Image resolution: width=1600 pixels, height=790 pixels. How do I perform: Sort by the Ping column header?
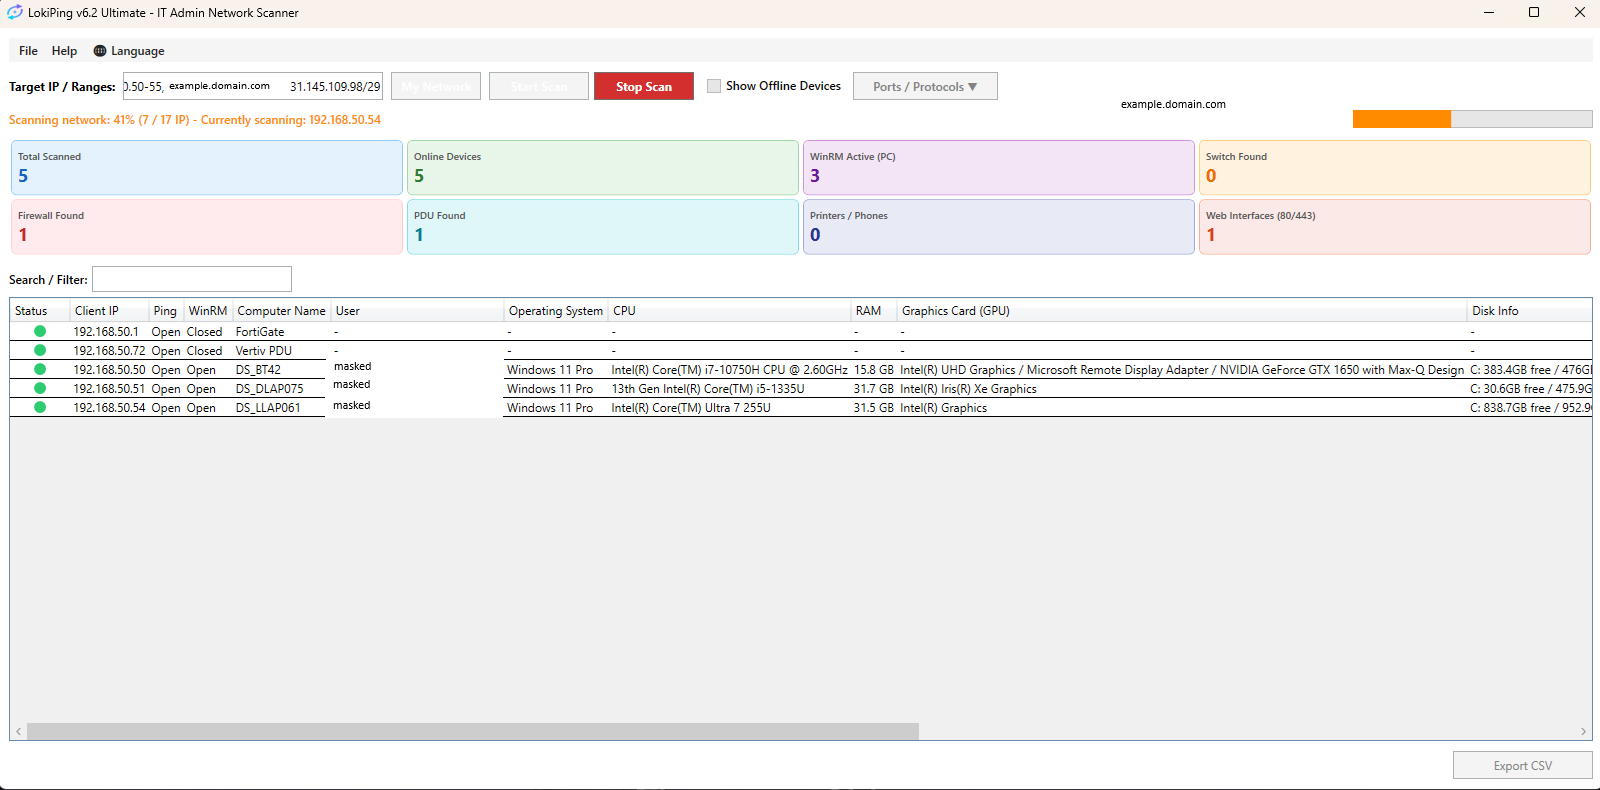[x=166, y=311]
